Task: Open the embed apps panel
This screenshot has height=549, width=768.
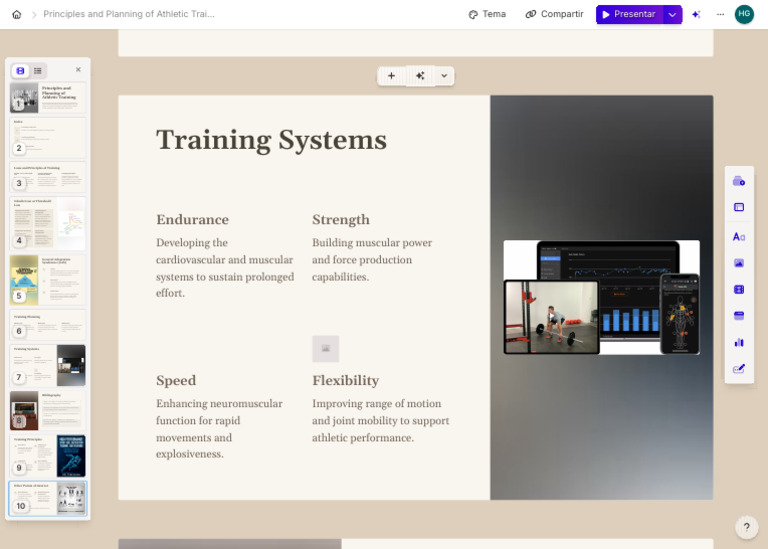Action: [x=739, y=315]
